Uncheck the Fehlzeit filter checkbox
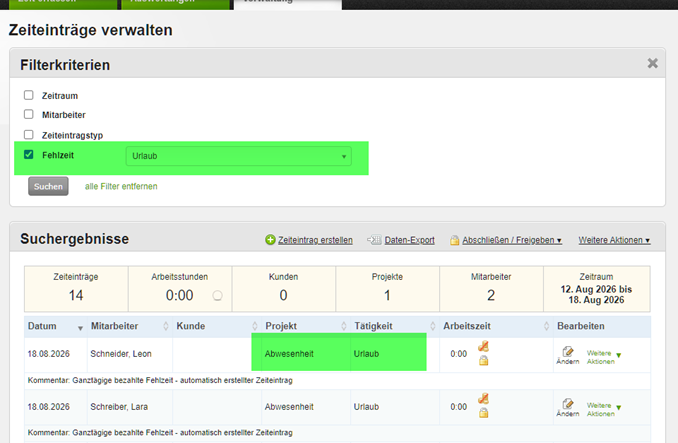The width and height of the screenshot is (678, 443). (x=29, y=154)
